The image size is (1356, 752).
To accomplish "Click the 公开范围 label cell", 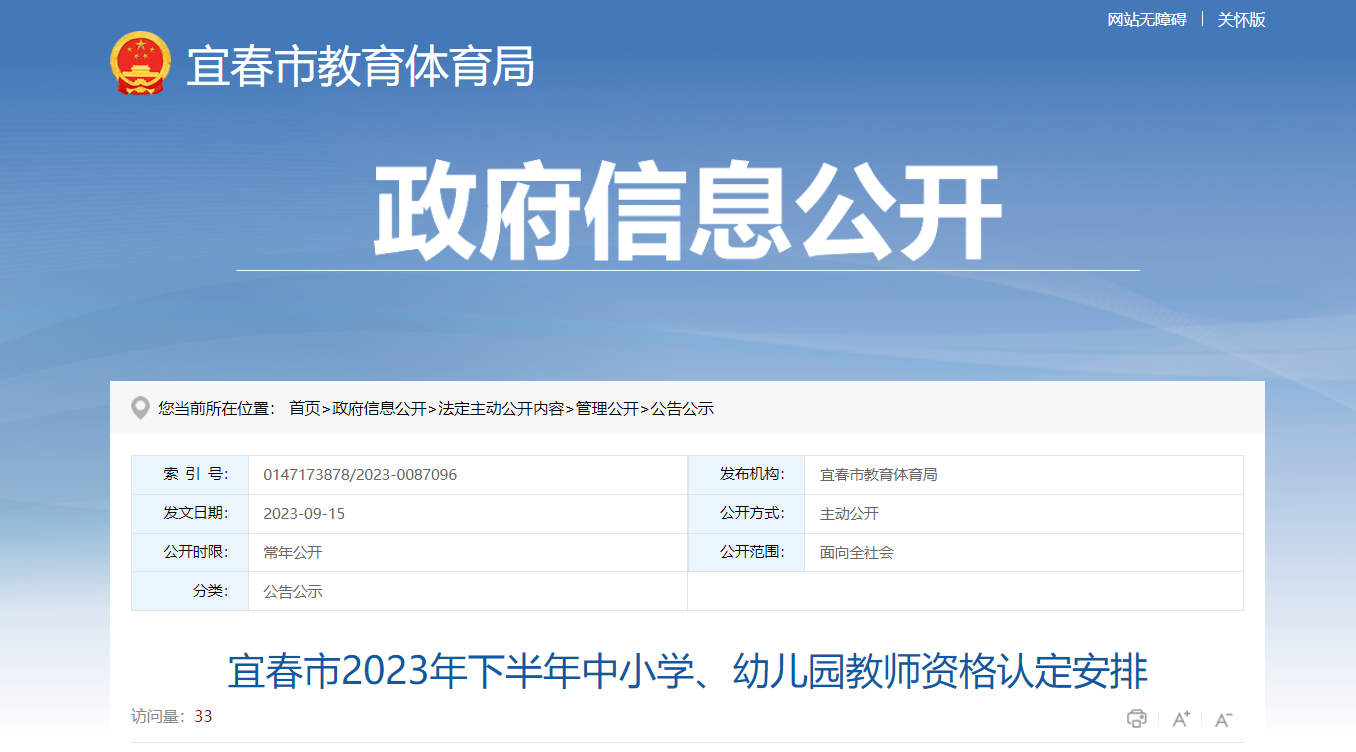I will click(x=746, y=552).
